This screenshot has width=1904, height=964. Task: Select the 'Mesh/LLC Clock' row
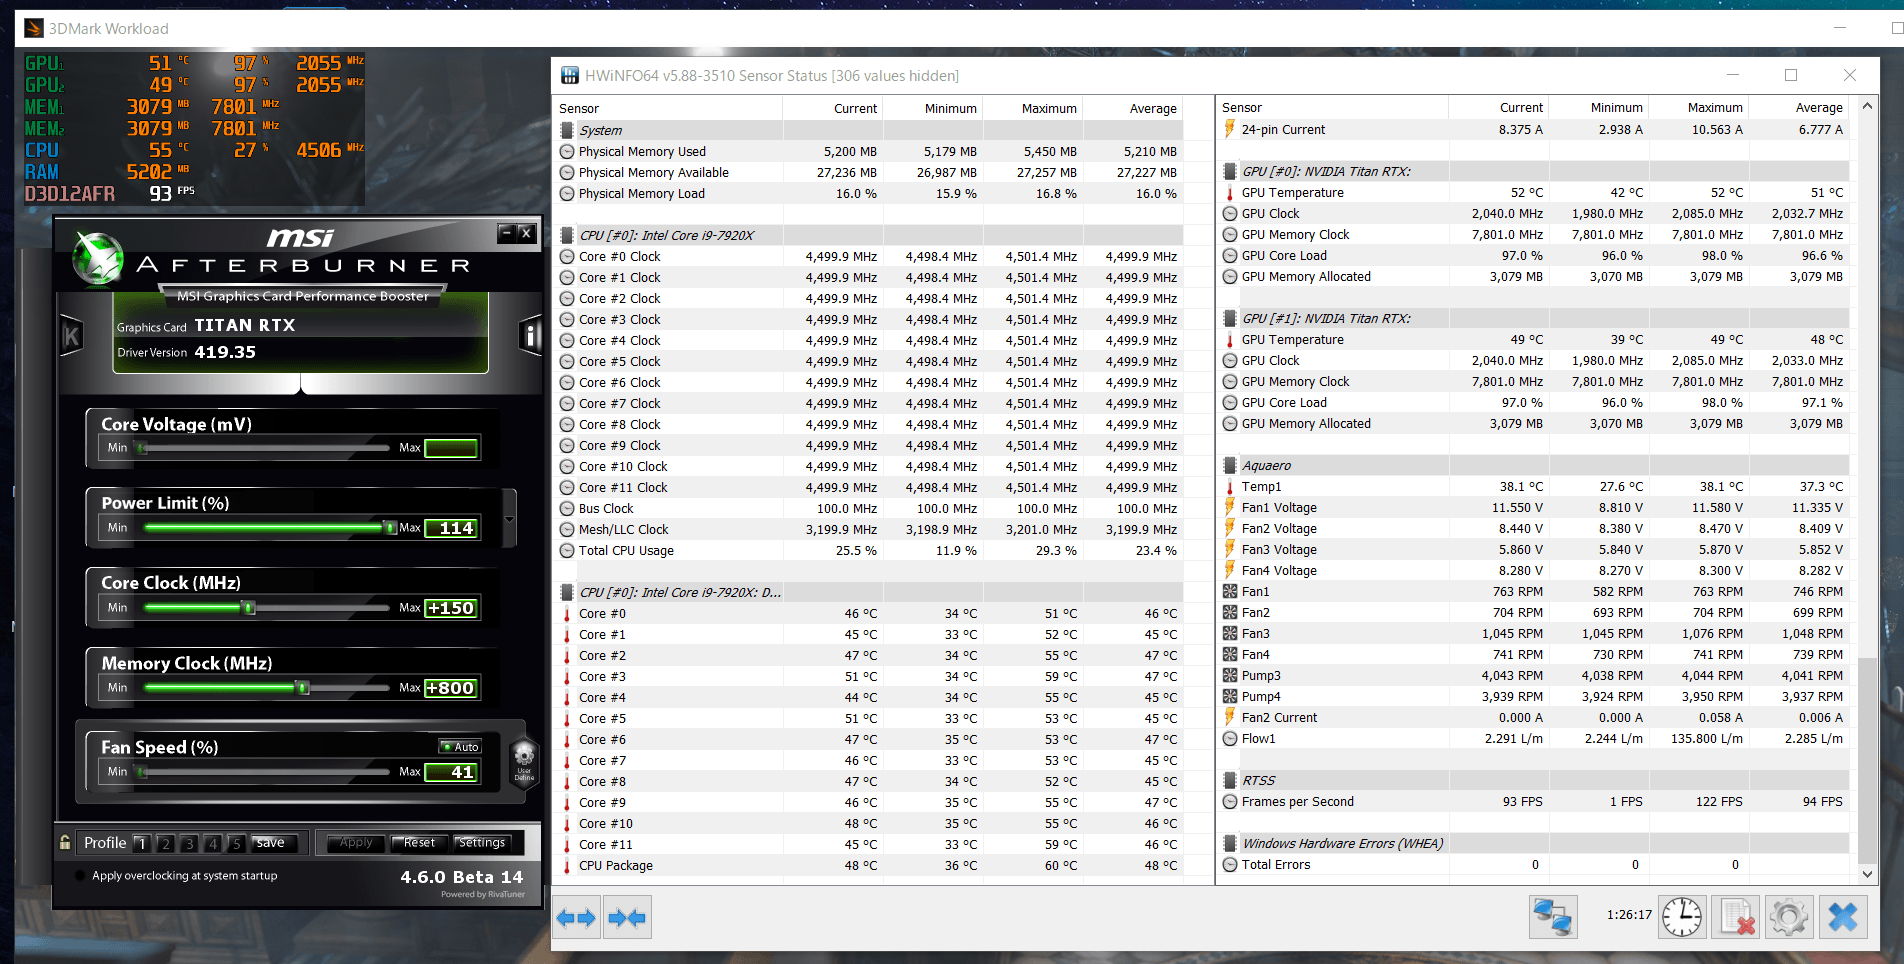coord(868,529)
